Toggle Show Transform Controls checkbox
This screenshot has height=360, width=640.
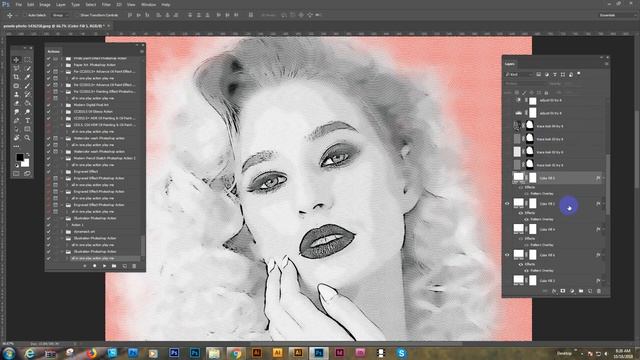pyautogui.click(x=77, y=15)
